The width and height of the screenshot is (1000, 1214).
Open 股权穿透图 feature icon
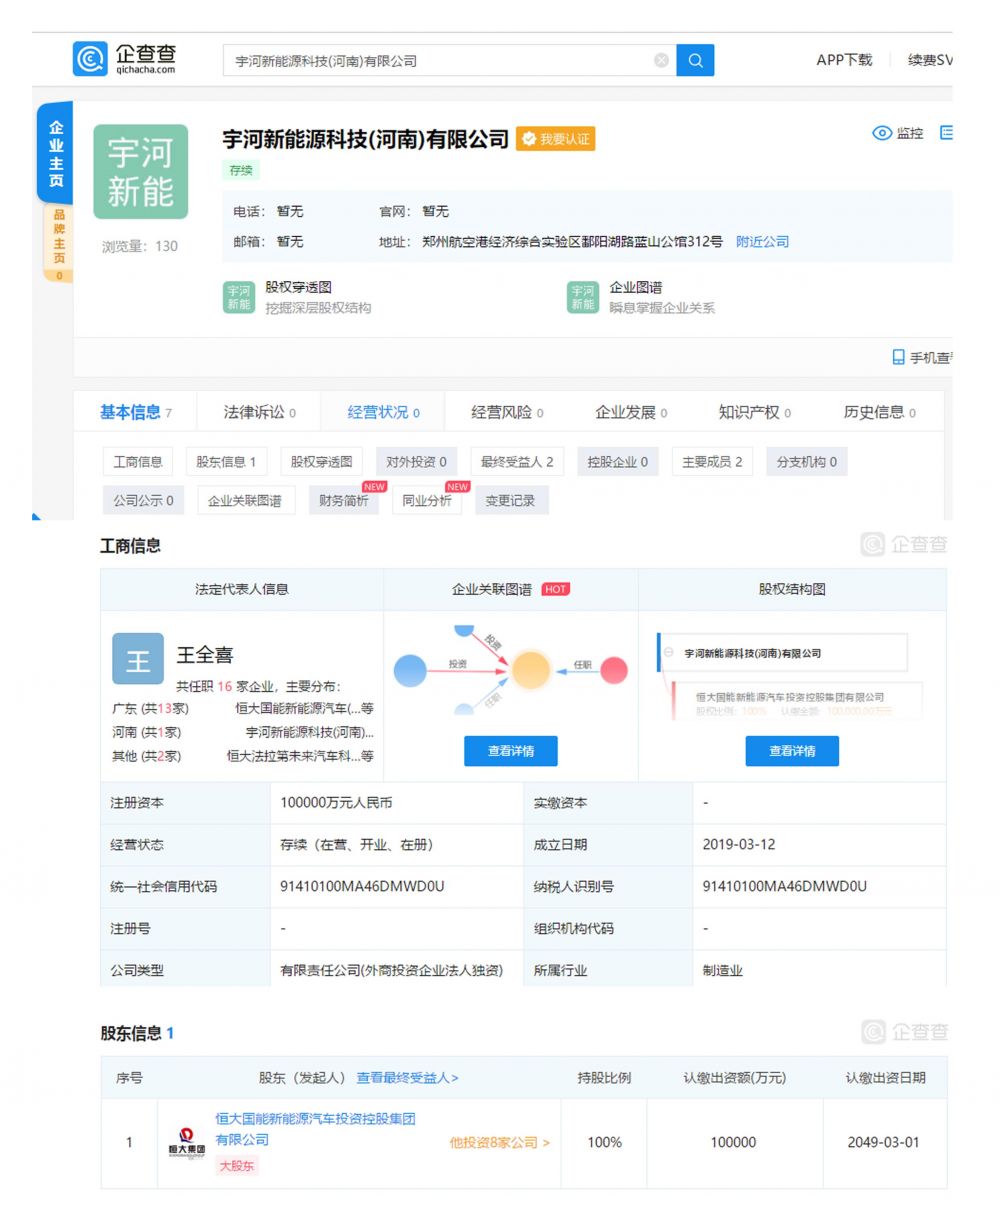click(239, 297)
